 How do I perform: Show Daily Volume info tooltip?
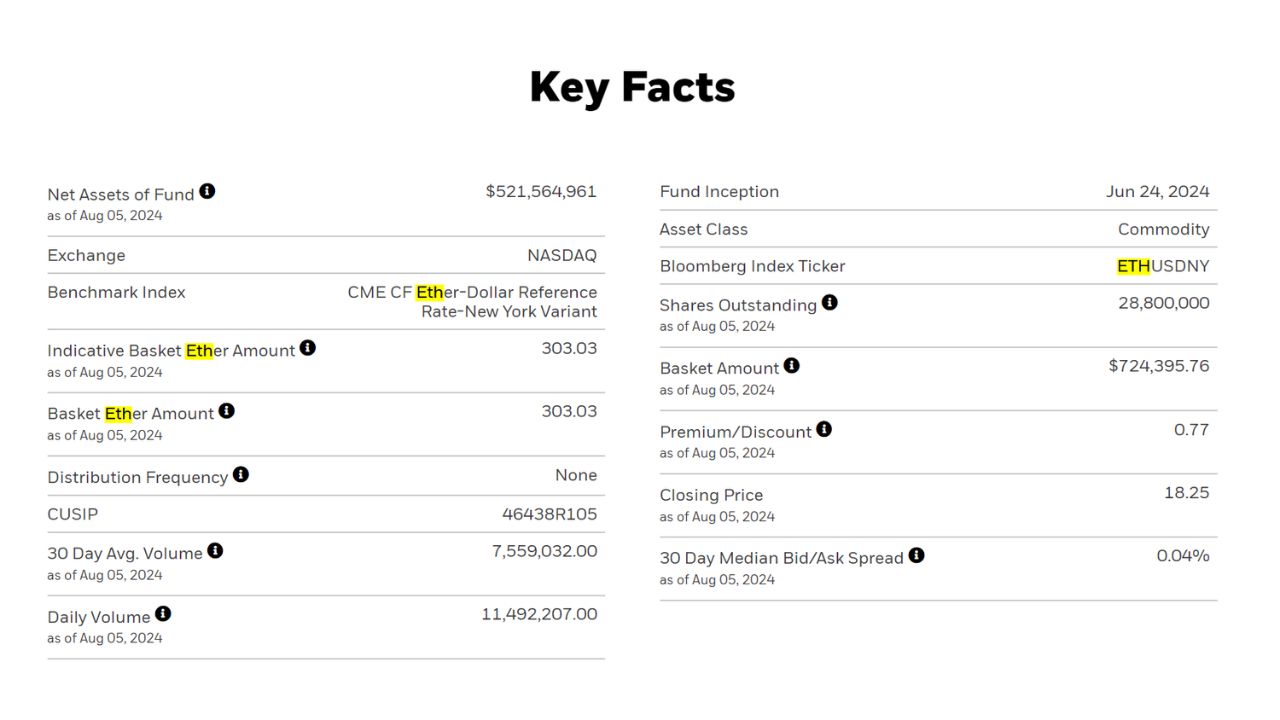(163, 614)
